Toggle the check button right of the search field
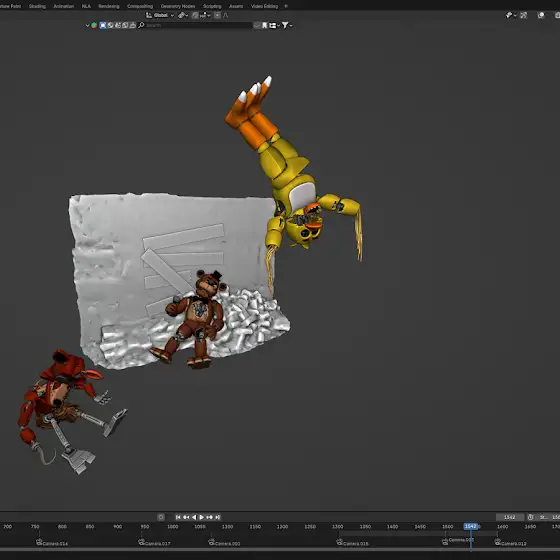 pyautogui.click(x=257, y=25)
